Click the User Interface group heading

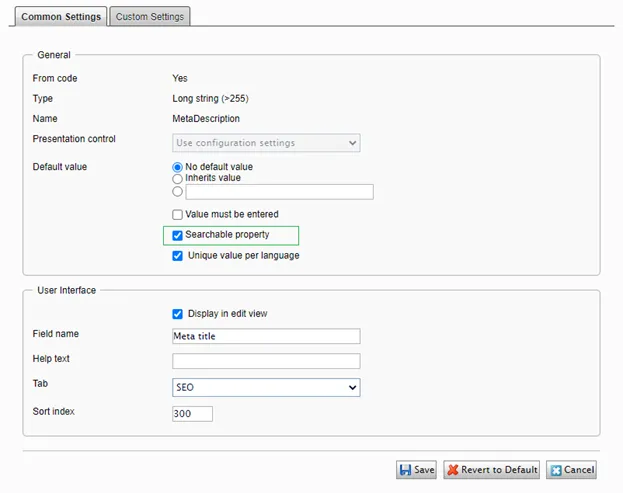pyautogui.click(x=66, y=290)
